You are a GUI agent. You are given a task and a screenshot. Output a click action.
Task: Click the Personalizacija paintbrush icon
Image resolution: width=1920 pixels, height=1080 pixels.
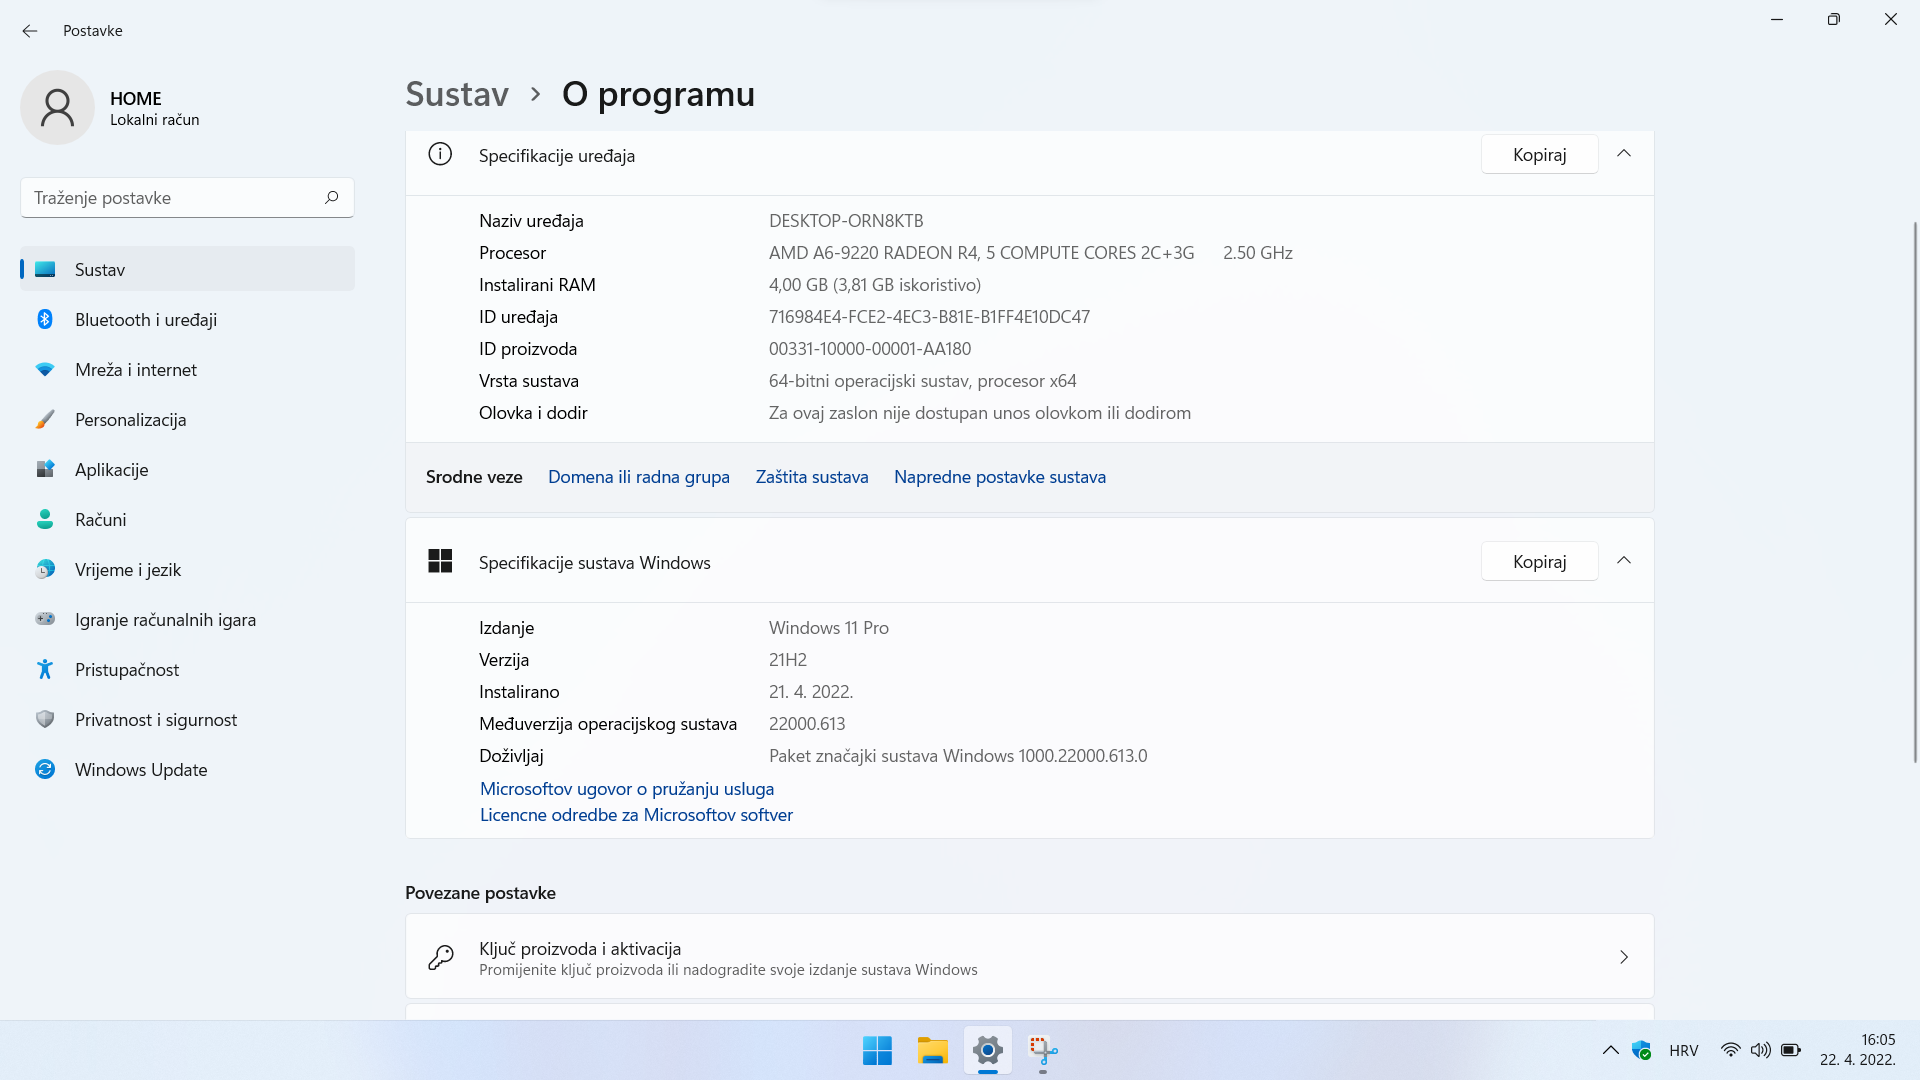(x=45, y=419)
